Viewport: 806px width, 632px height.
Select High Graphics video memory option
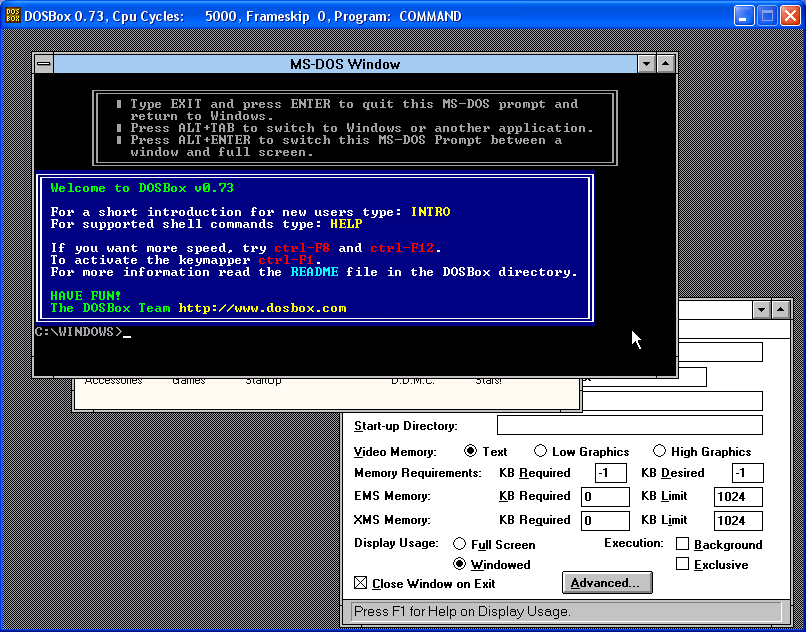[x=659, y=452]
